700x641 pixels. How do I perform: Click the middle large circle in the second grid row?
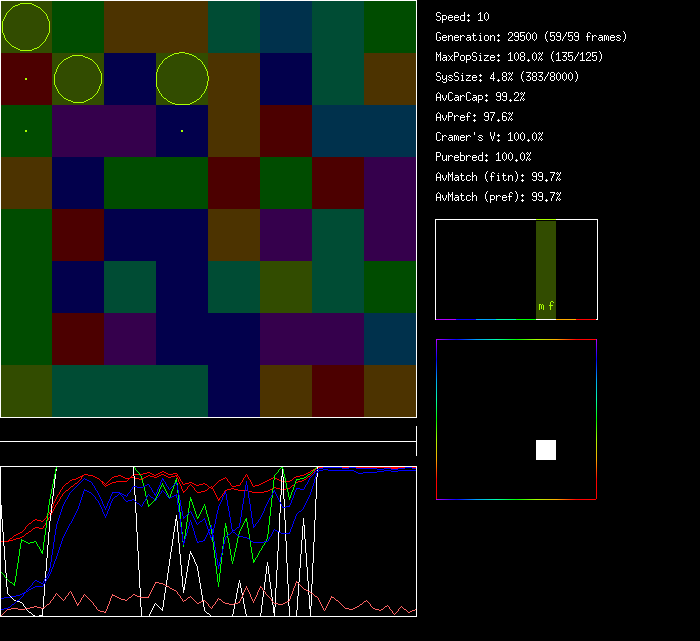pyautogui.click(x=78, y=79)
